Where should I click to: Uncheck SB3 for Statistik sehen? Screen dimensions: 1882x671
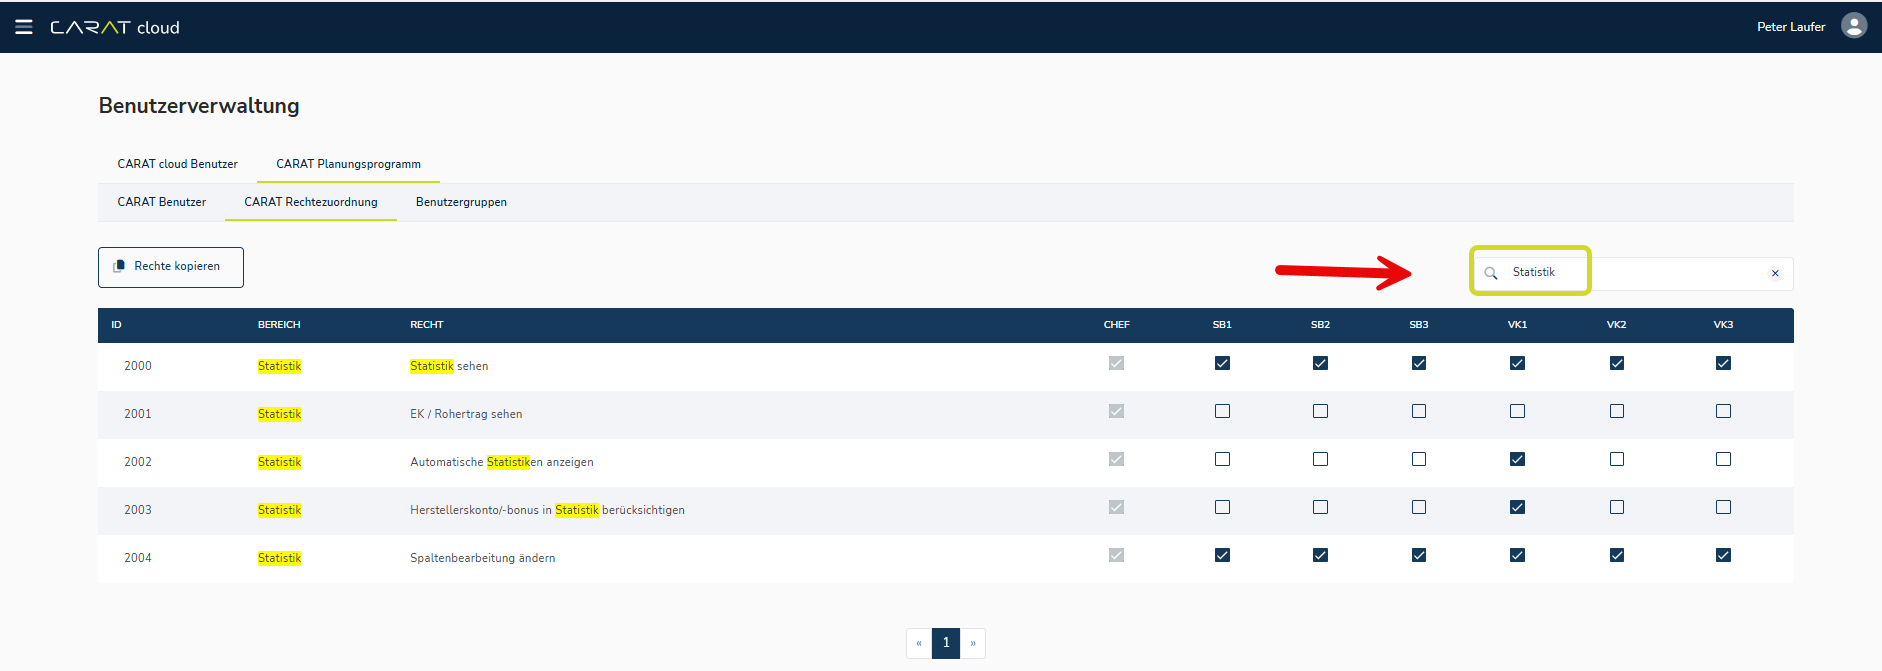(1419, 363)
